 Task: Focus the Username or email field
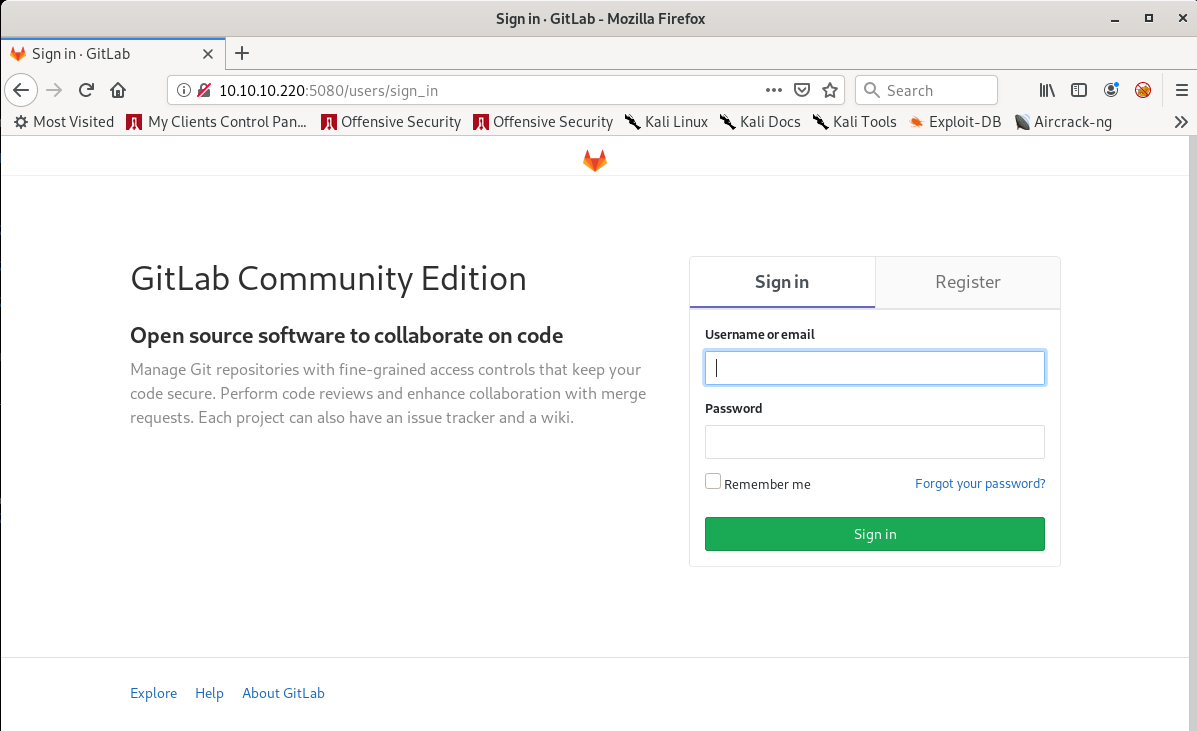click(x=875, y=368)
